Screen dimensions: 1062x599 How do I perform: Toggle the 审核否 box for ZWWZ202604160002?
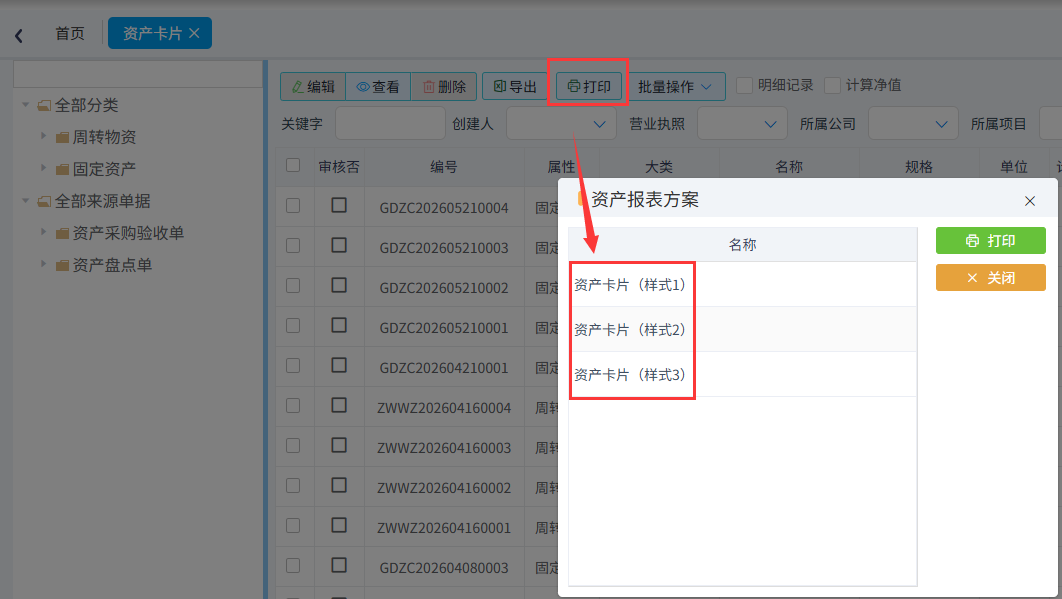pyautogui.click(x=339, y=485)
